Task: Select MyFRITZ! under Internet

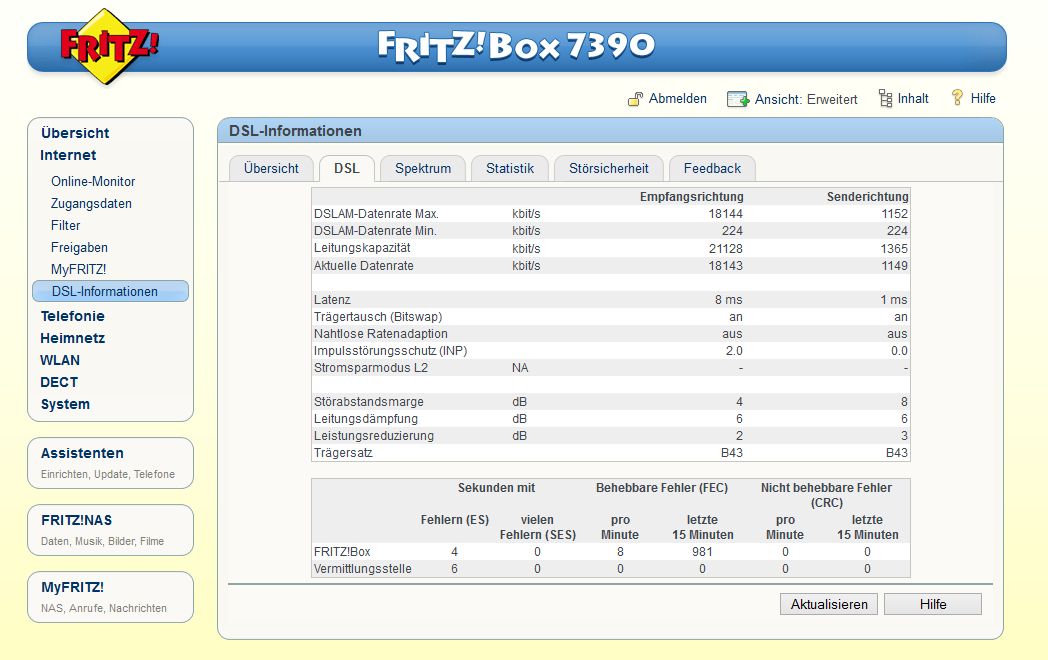Action: point(78,269)
